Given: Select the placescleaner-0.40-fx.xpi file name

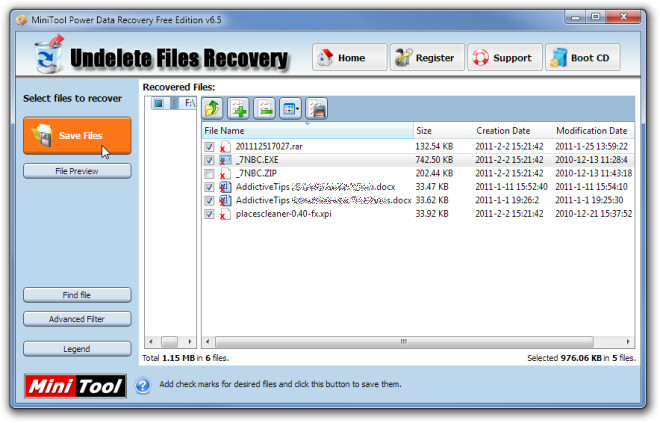Looking at the screenshot, I should pyautogui.click(x=284, y=214).
